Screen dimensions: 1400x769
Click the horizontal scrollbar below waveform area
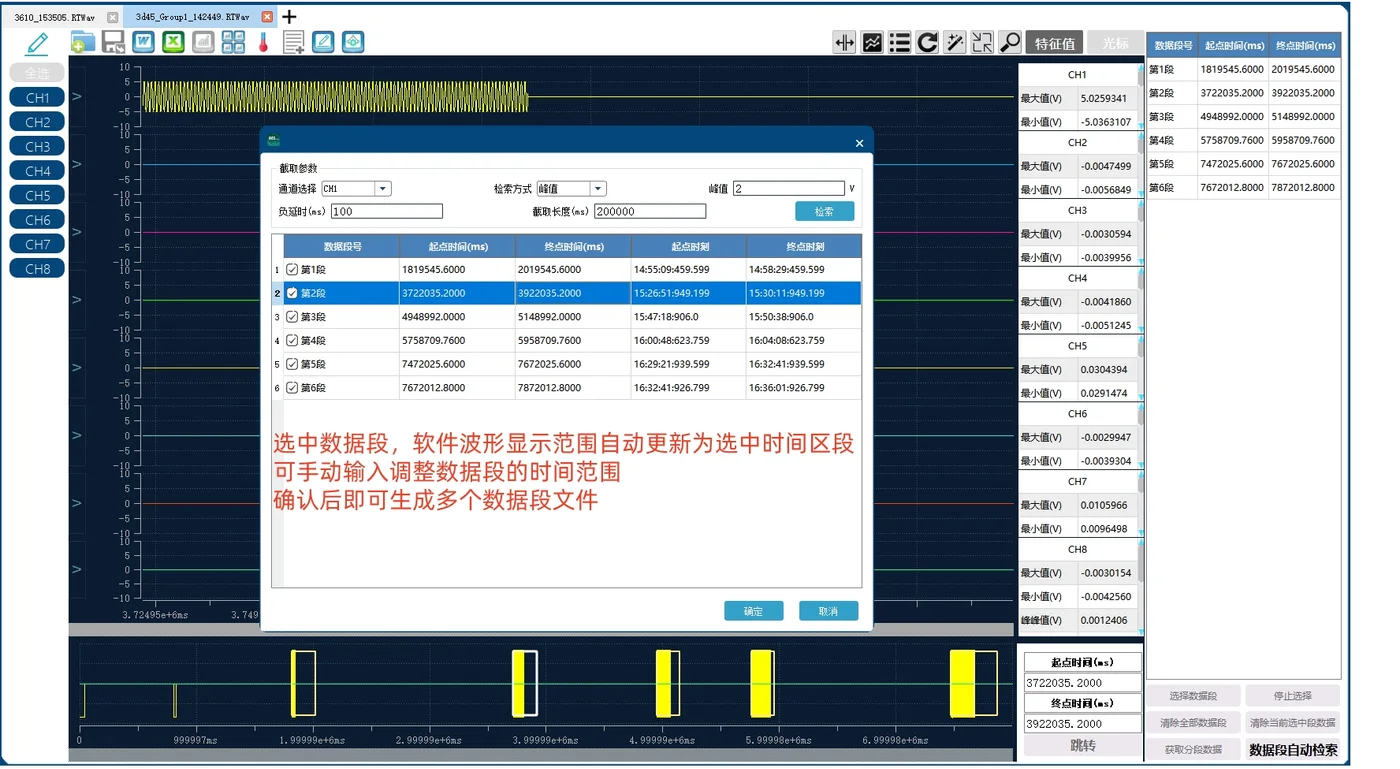(540, 629)
